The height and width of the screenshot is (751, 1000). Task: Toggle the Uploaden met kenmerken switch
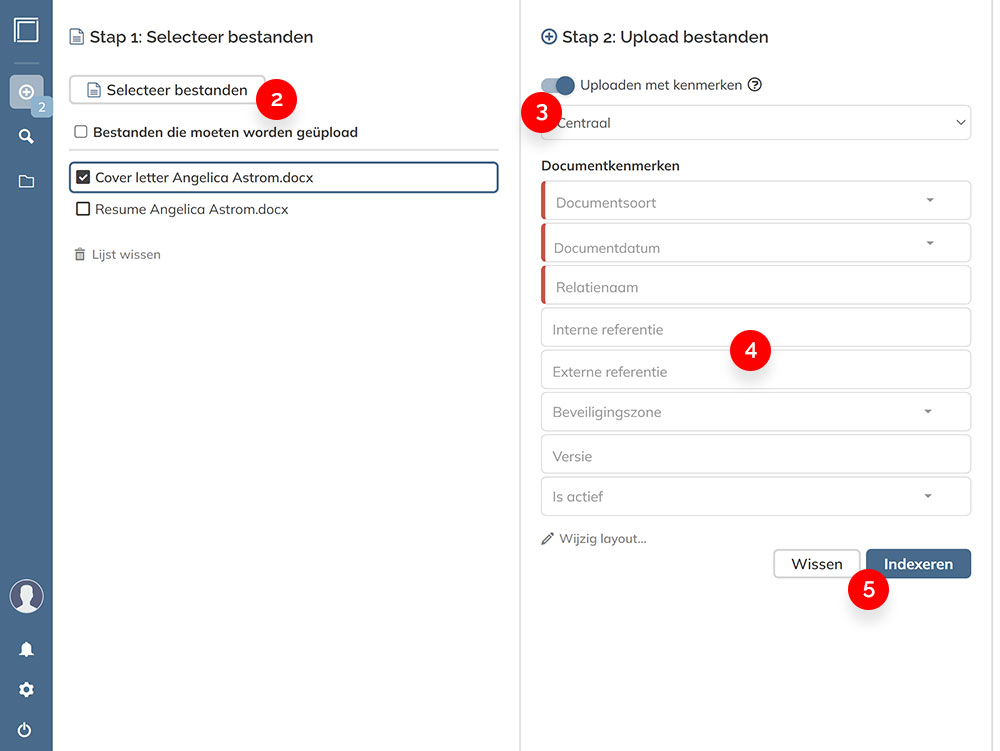point(558,85)
